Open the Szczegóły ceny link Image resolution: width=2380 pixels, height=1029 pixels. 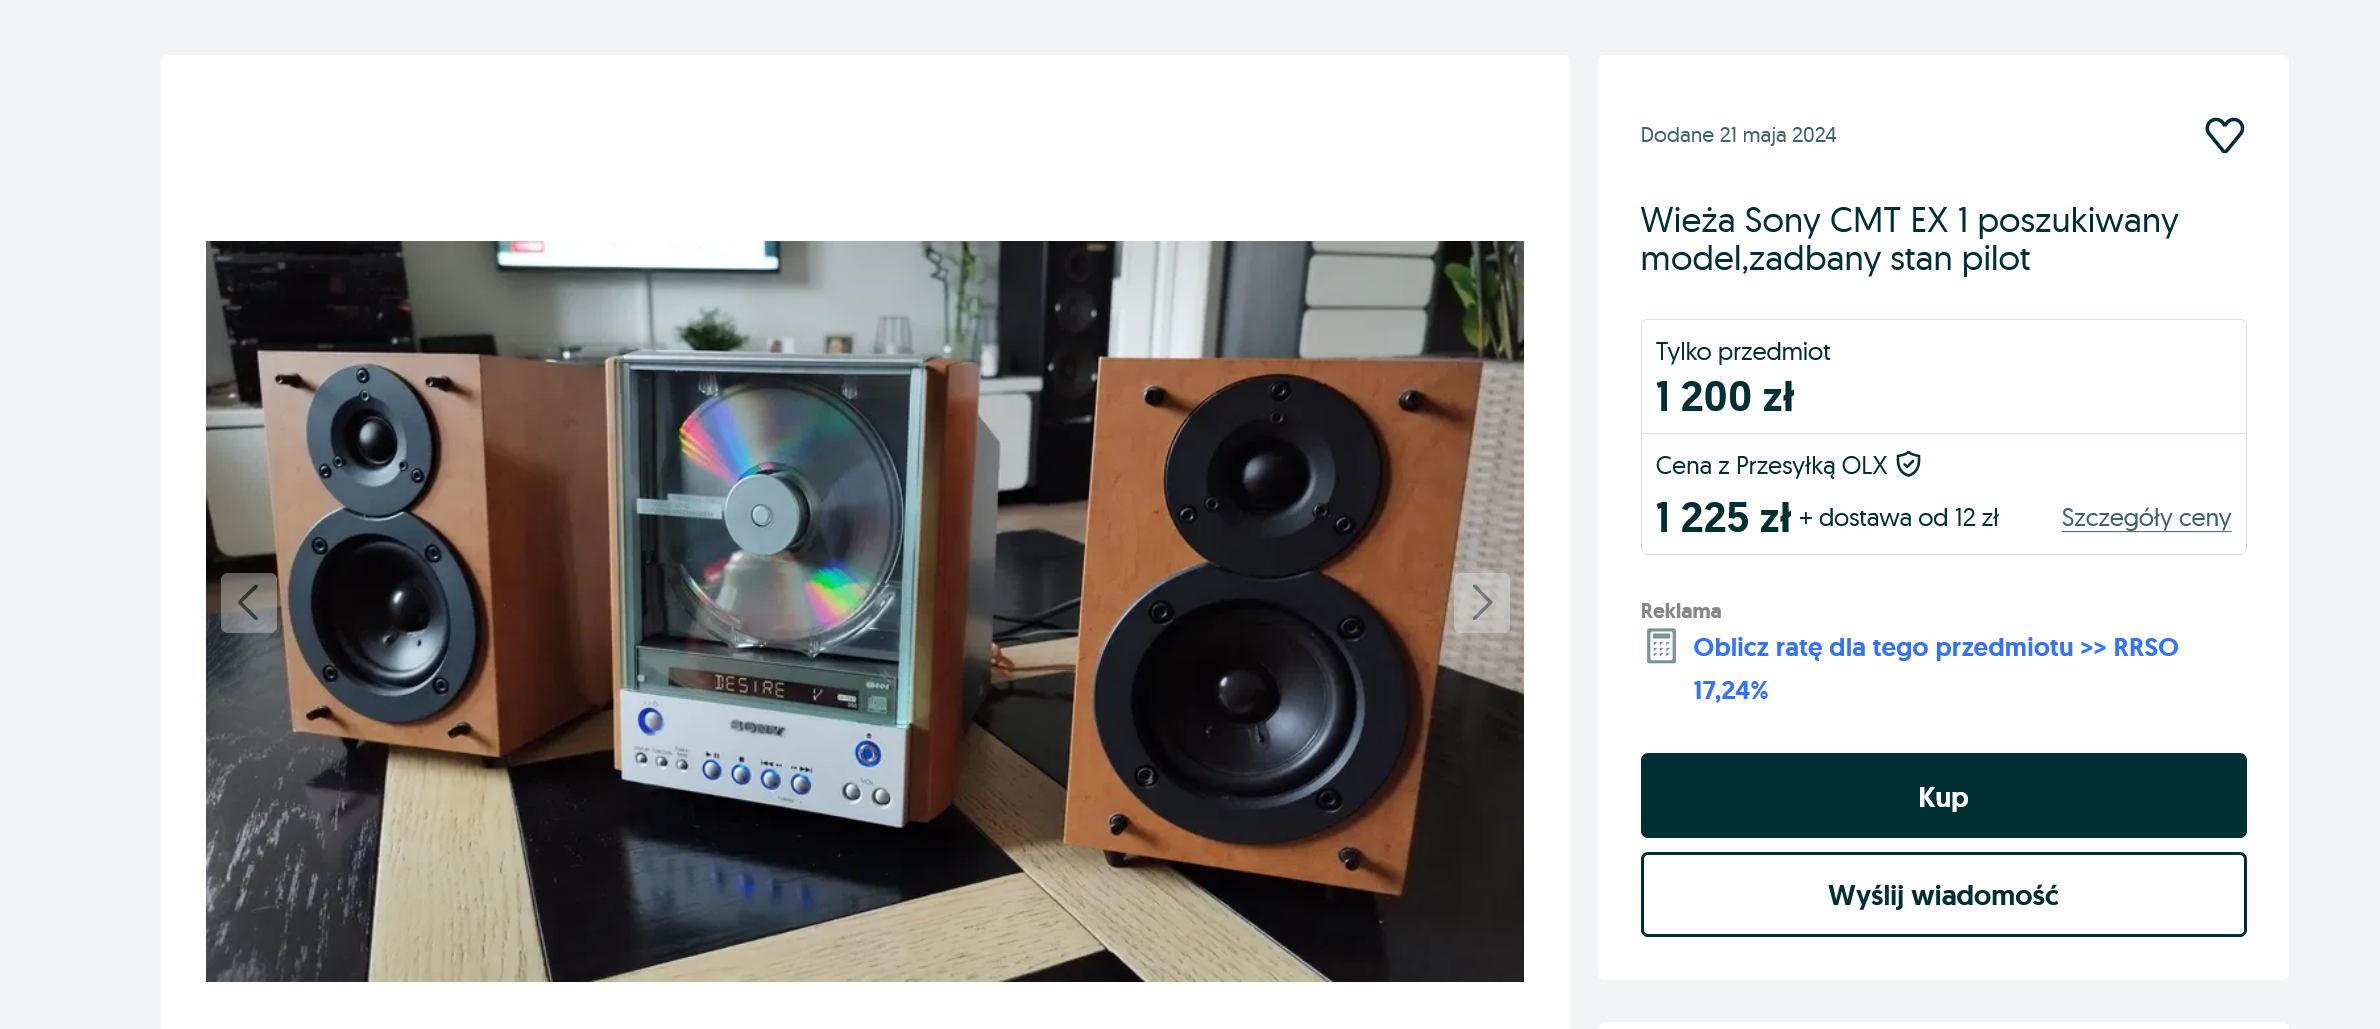(2146, 518)
